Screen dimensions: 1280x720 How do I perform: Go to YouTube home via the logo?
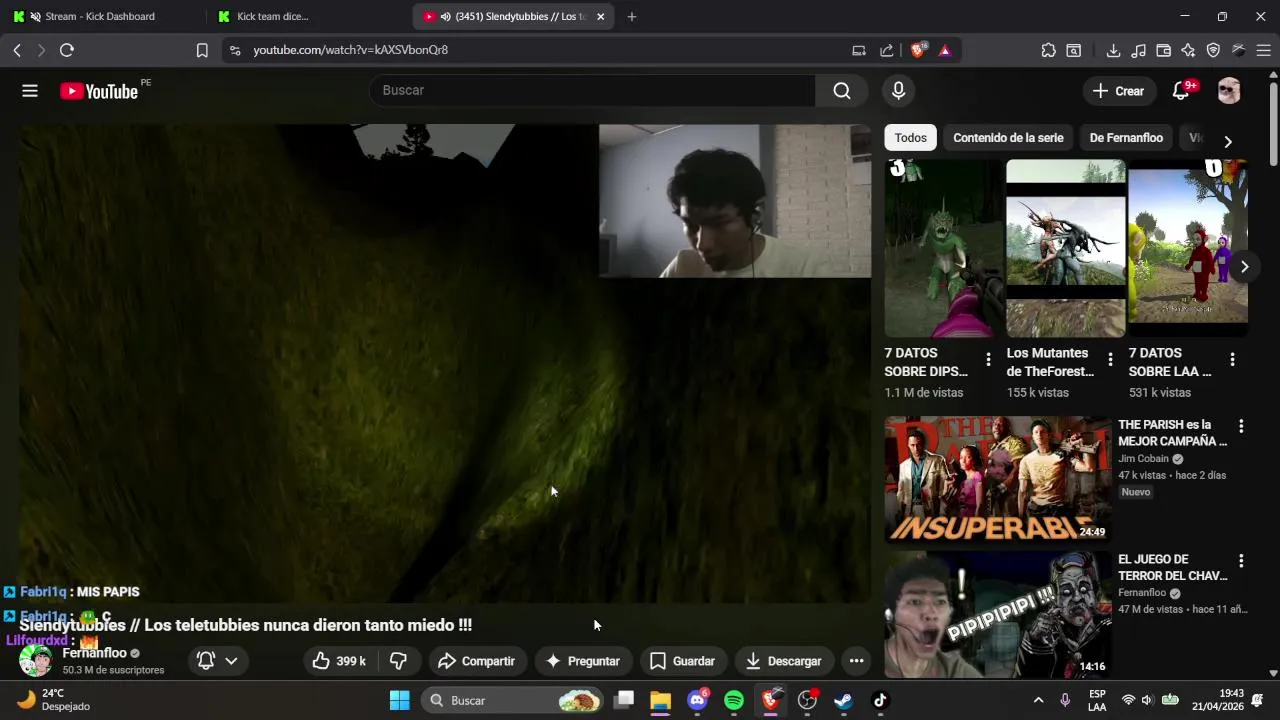click(99, 91)
